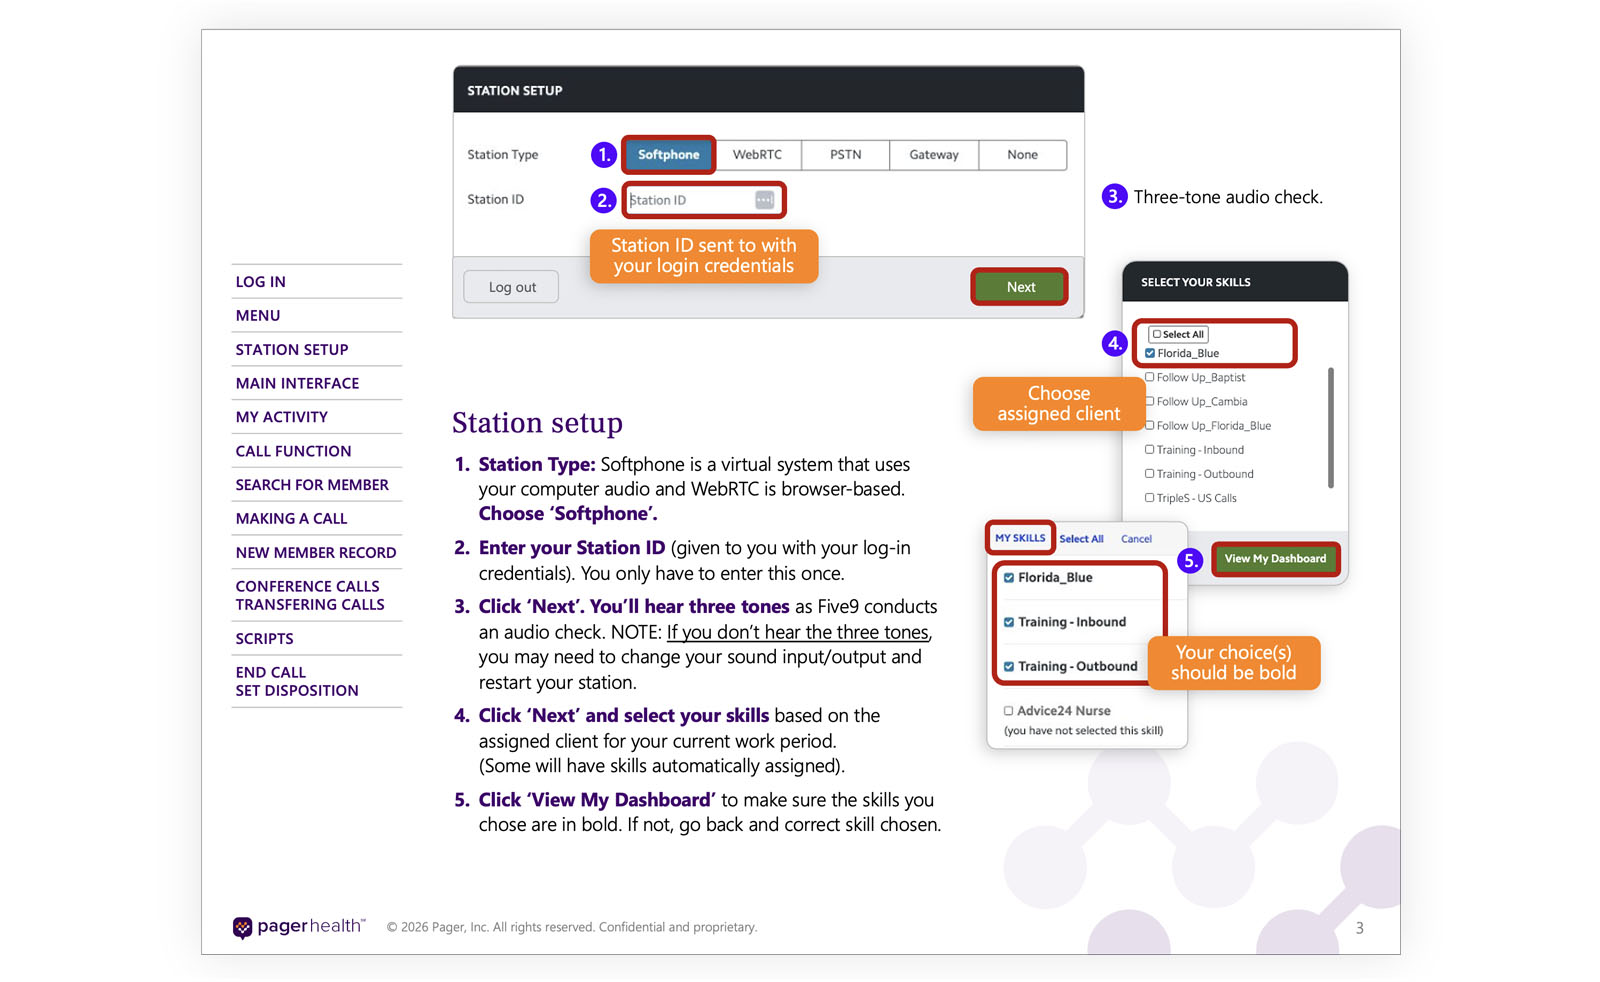Choose the WebRTC station type
Screen dimensions: 1600x982
point(757,155)
